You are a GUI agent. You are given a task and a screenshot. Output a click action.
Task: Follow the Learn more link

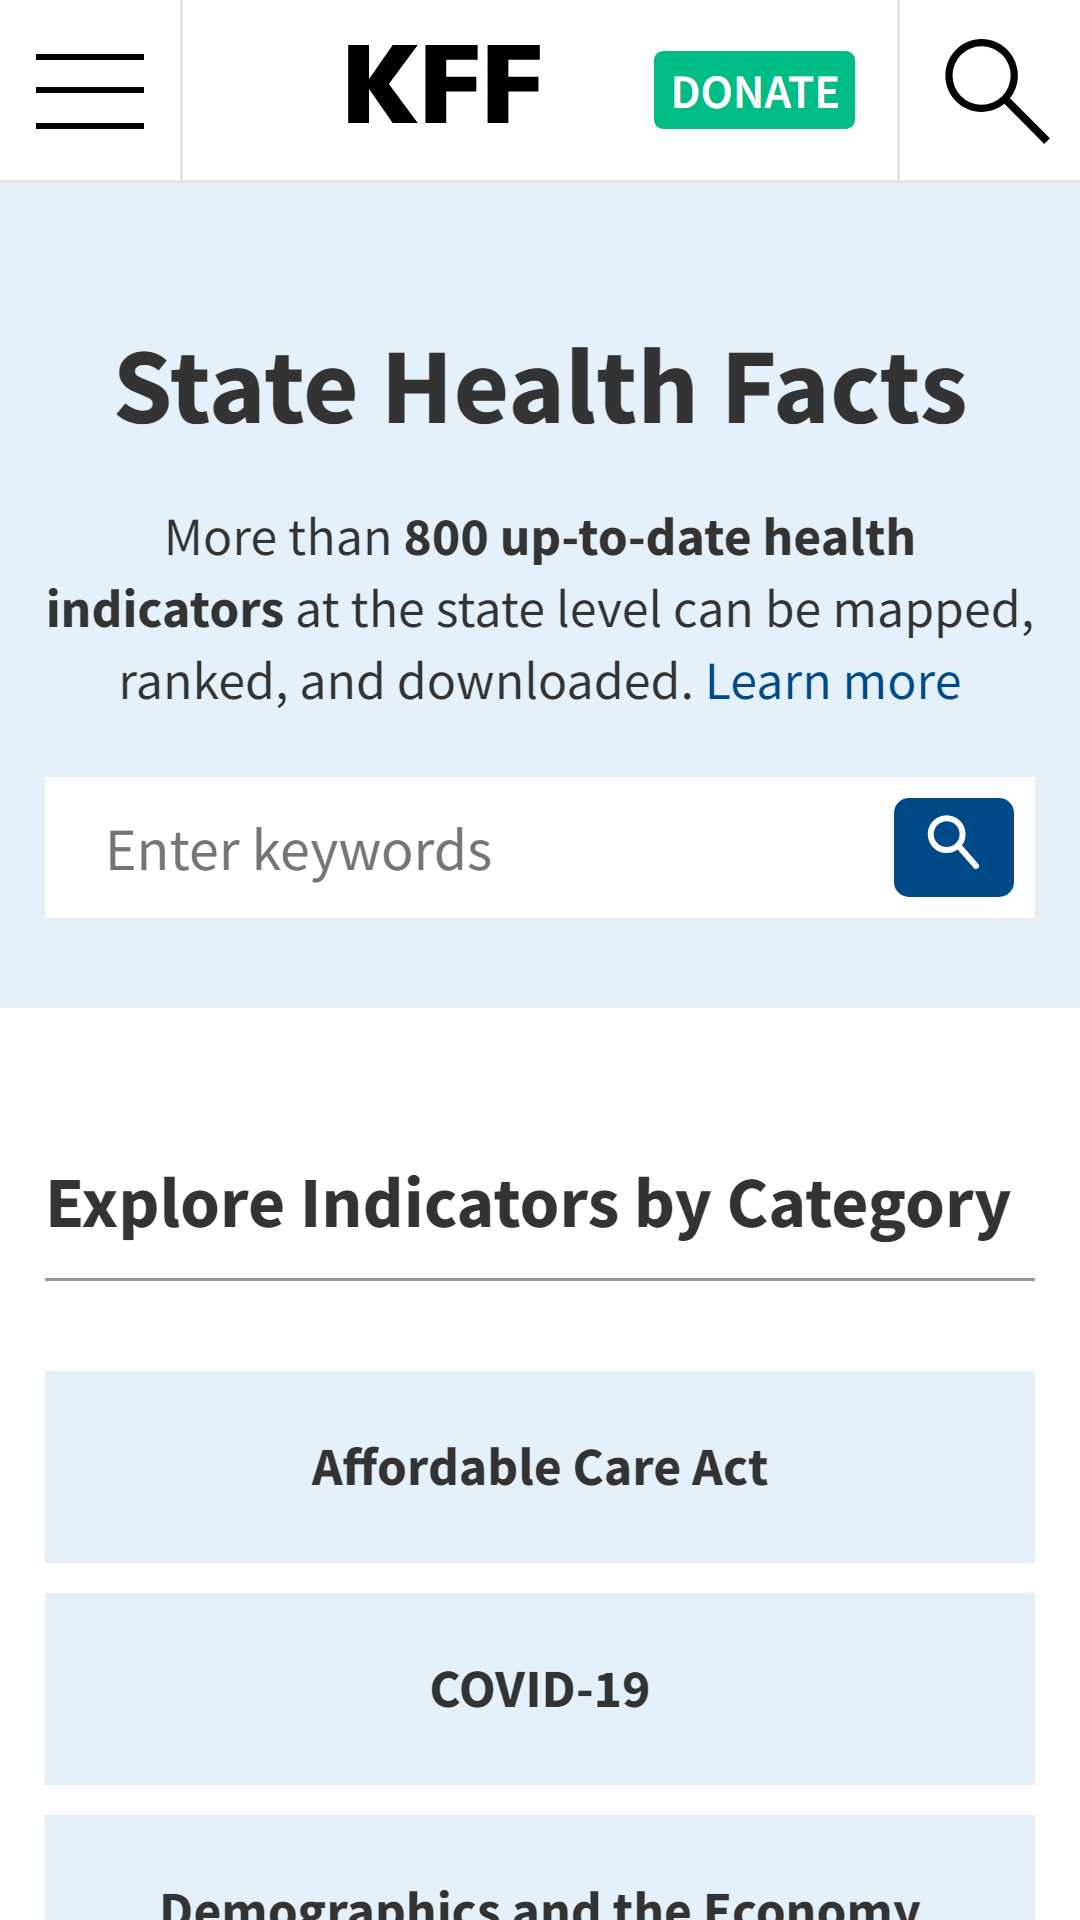coord(833,682)
